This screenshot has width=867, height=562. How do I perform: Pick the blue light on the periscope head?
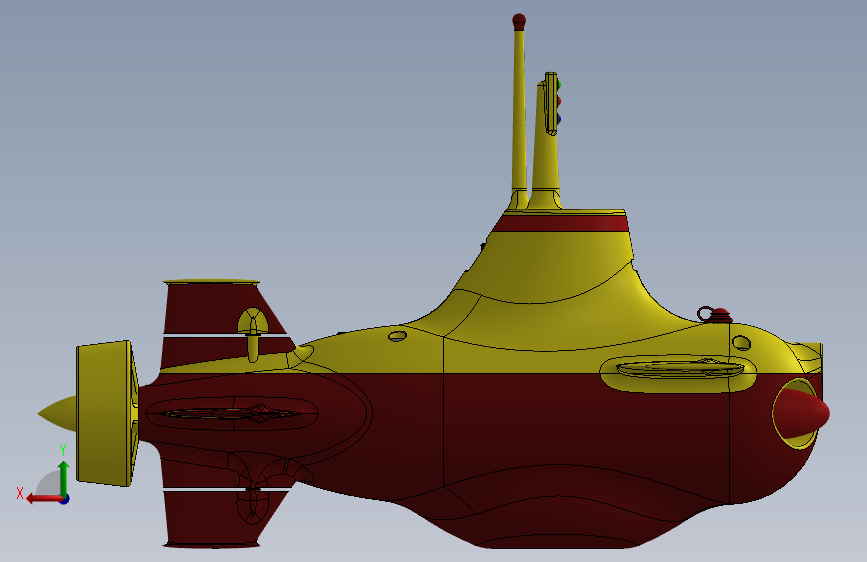coord(559,119)
